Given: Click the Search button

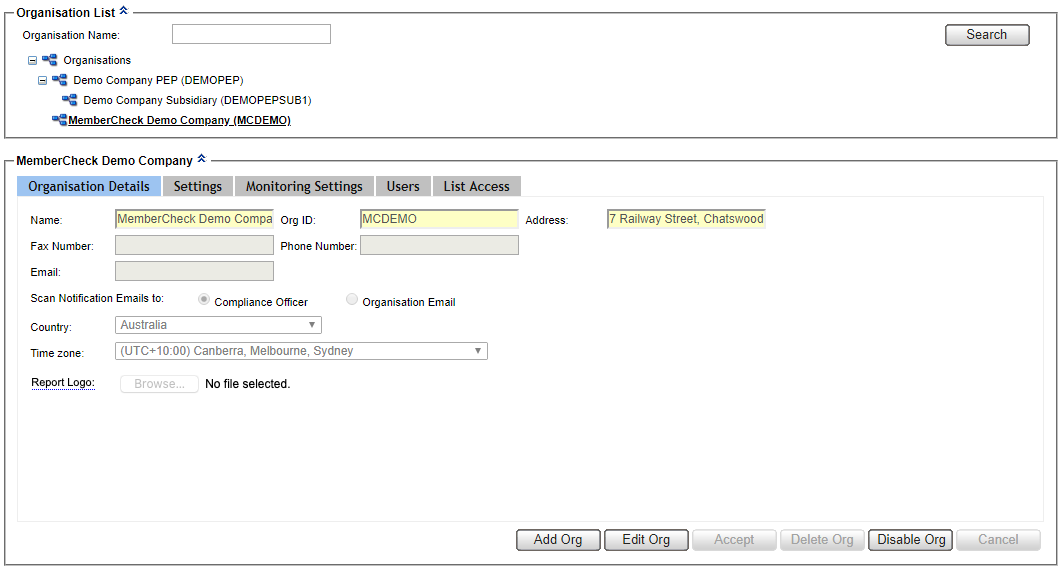Looking at the screenshot, I should pos(987,35).
